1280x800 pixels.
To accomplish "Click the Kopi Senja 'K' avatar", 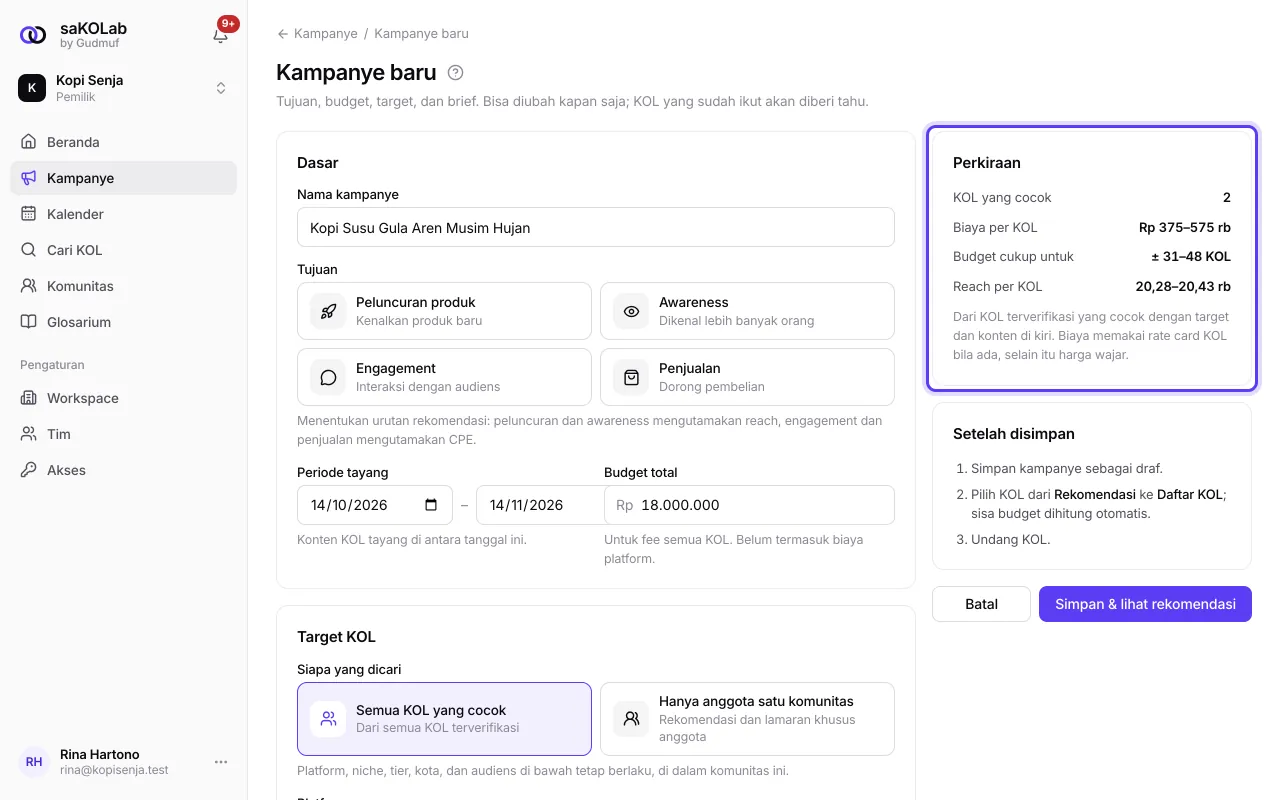I will 32,88.
